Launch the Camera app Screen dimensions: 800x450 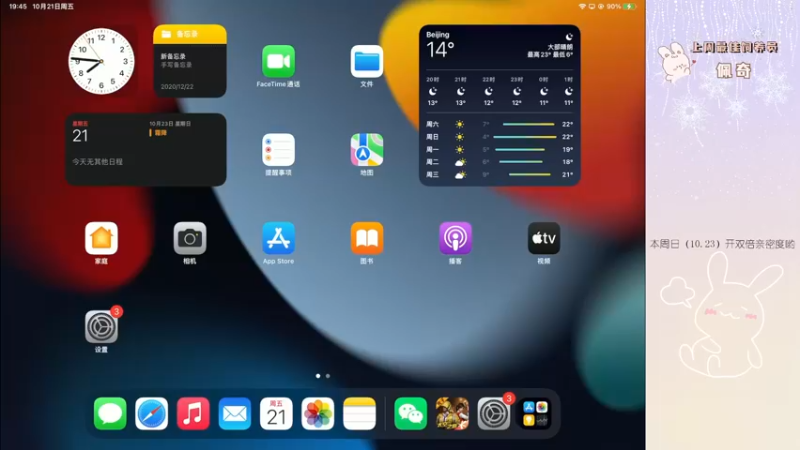[x=190, y=238]
